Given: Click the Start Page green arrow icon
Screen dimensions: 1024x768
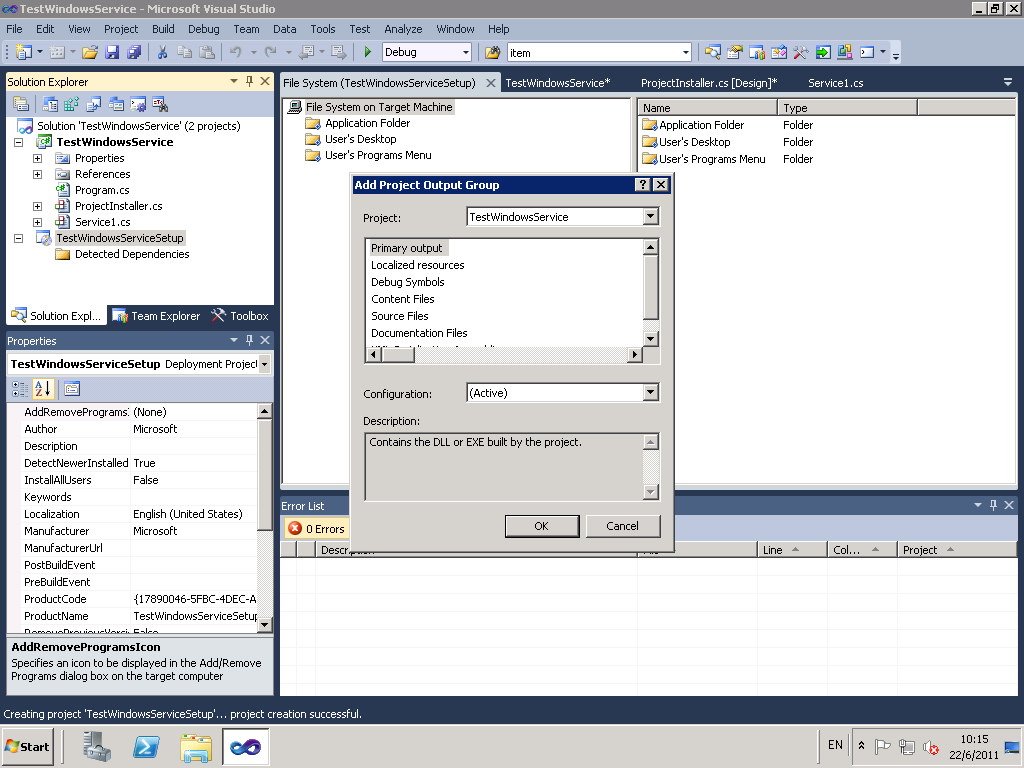Looking at the screenshot, I should pyautogui.click(x=823, y=52).
